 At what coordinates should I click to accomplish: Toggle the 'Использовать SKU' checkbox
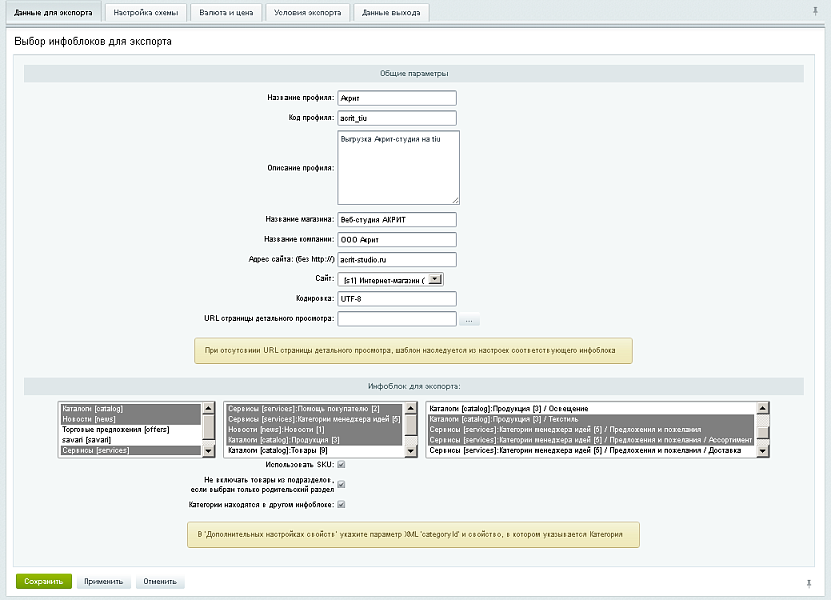342,465
